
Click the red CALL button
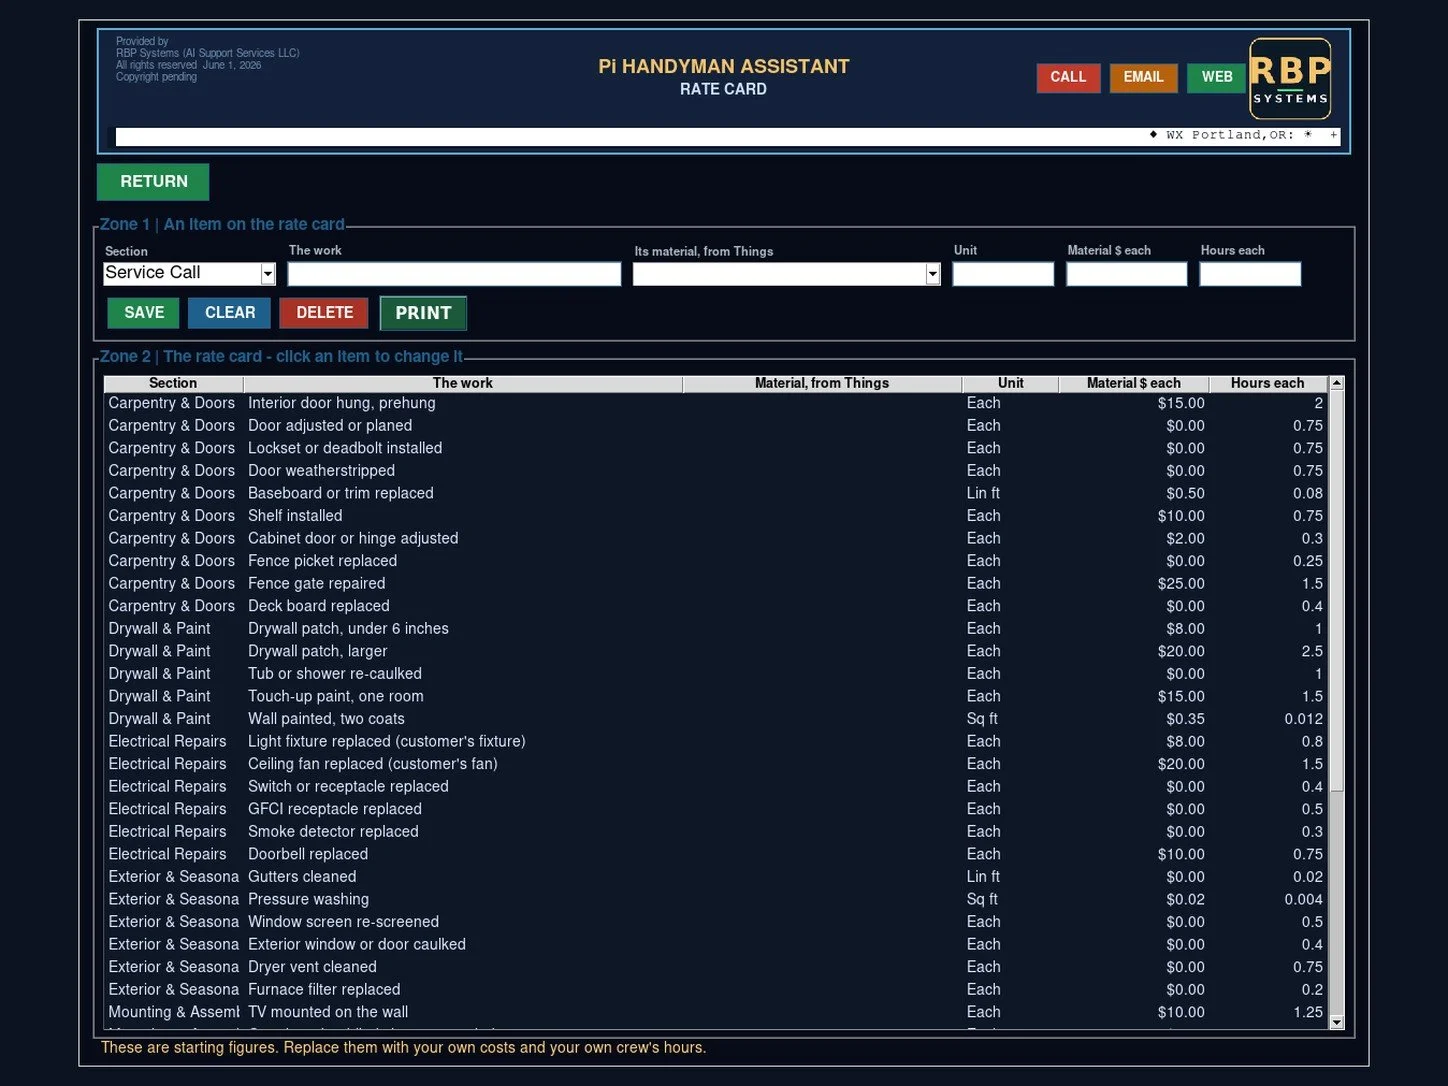click(1068, 77)
